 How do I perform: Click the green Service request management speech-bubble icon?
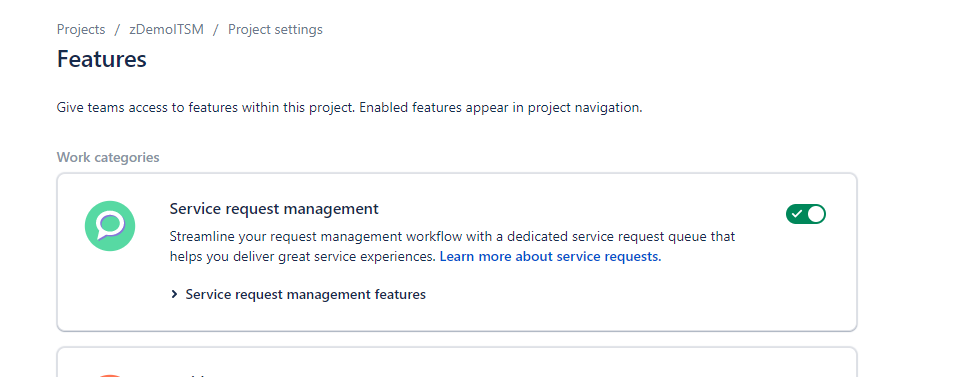[x=110, y=226]
